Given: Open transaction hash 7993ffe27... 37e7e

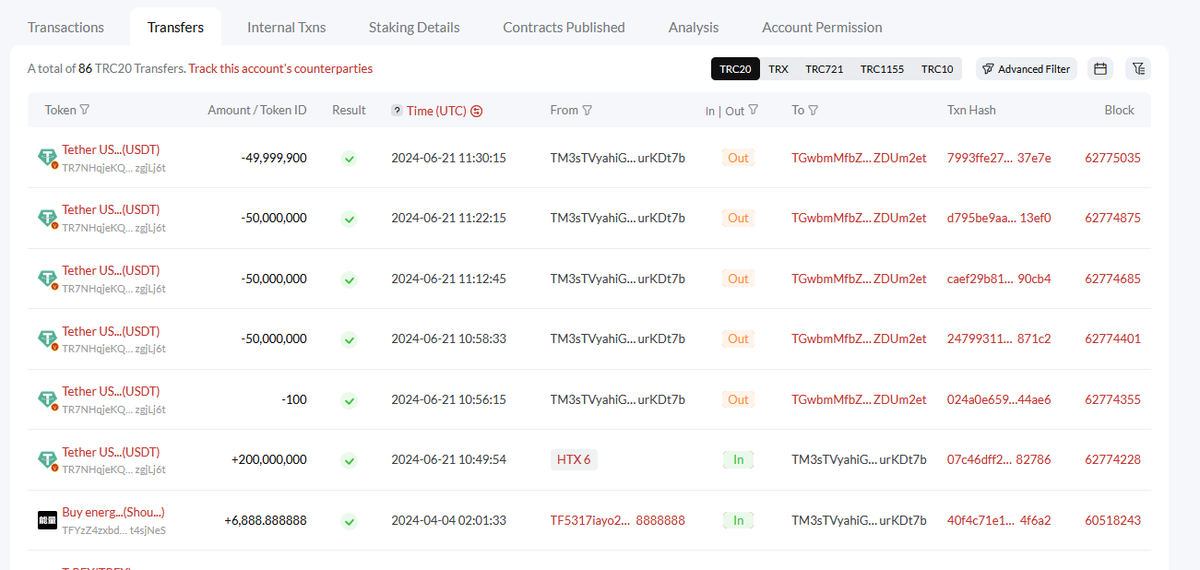Looking at the screenshot, I should click(x=999, y=158).
